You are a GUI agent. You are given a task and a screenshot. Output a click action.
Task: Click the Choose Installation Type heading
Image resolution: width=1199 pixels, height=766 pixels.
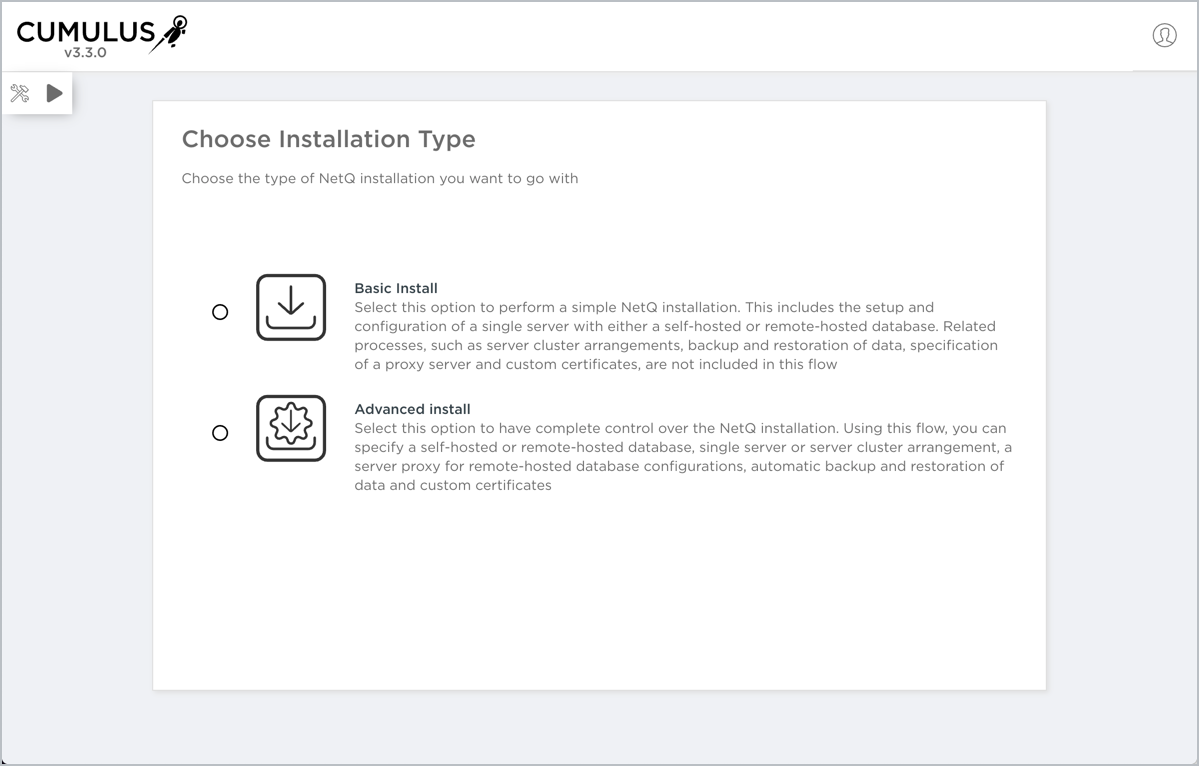328,139
